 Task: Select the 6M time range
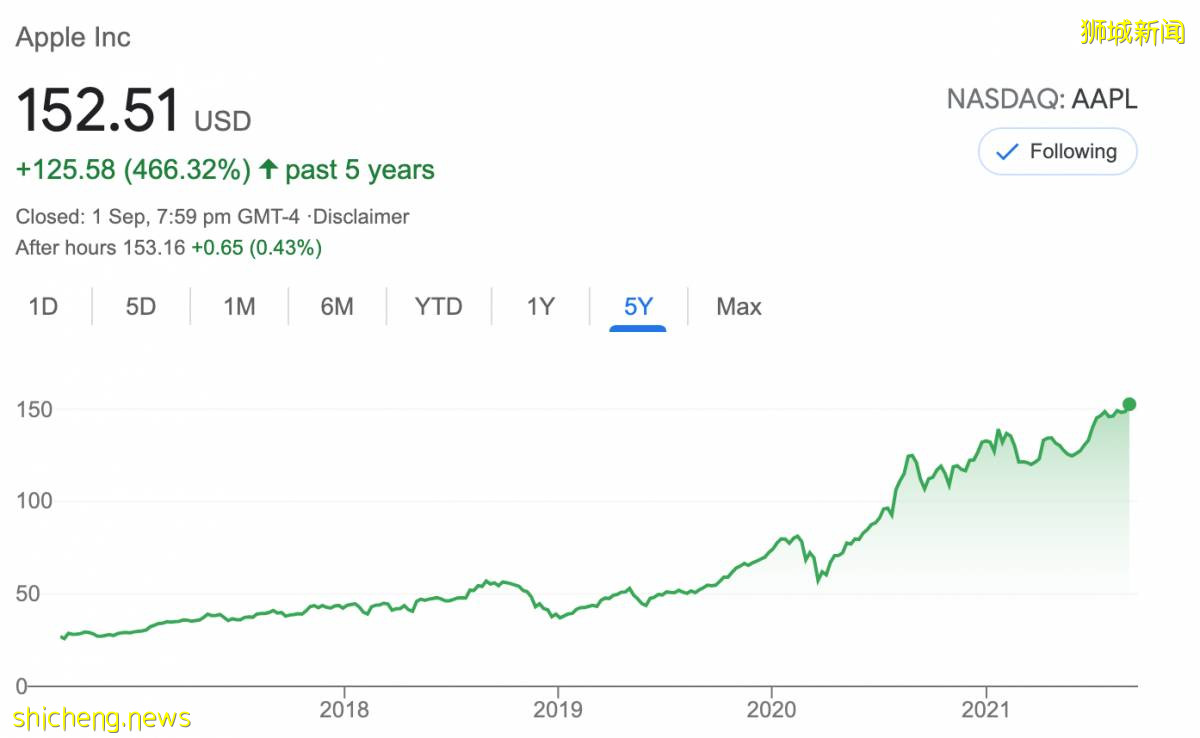click(337, 307)
